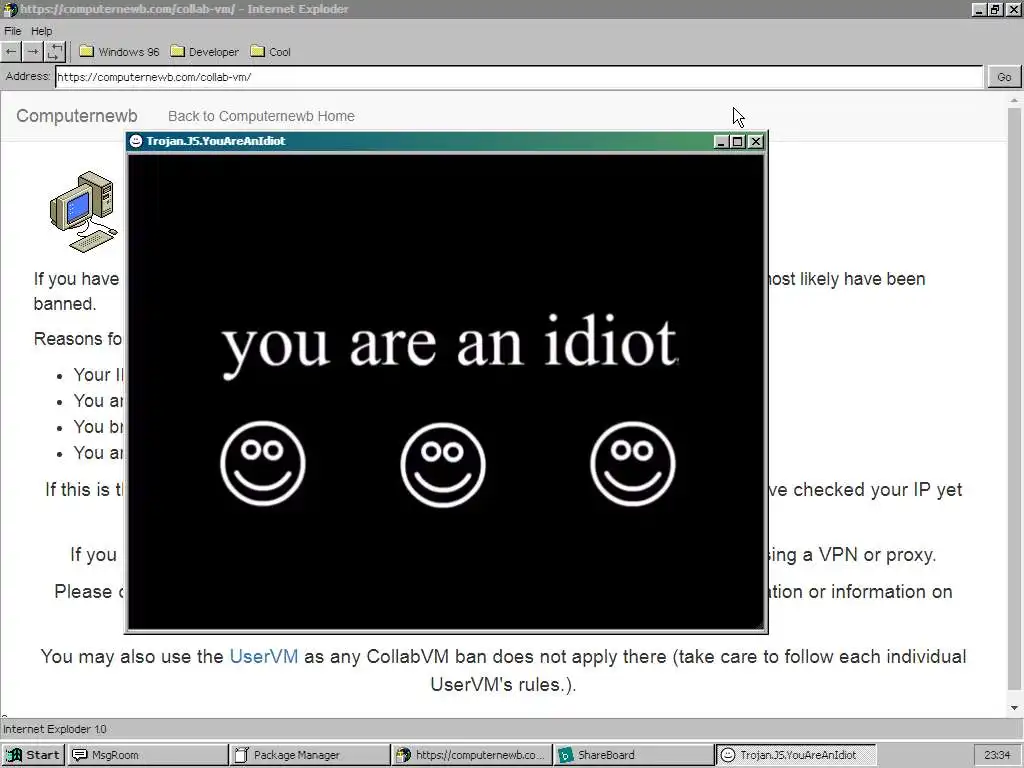Viewport: 1024px width, 768px height.
Task: Minimize the Trojan.JS.YouAreAnIdiot window
Action: [x=721, y=141]
